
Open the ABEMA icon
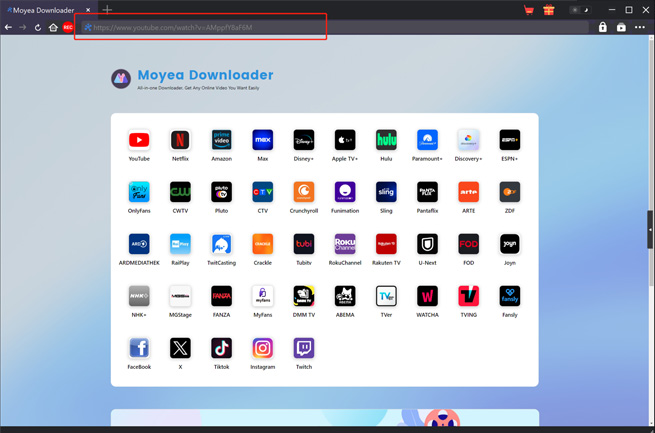(x=345, y=296)
